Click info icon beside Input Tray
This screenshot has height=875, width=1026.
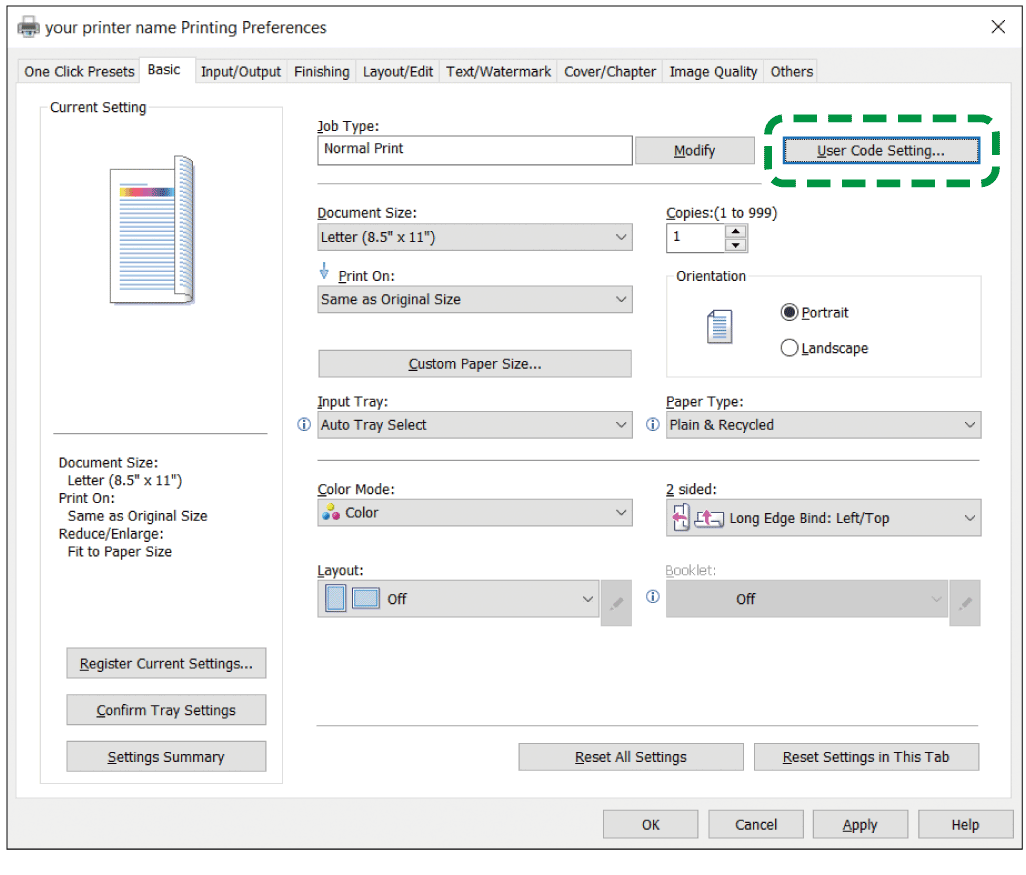(x=304, y=425)
